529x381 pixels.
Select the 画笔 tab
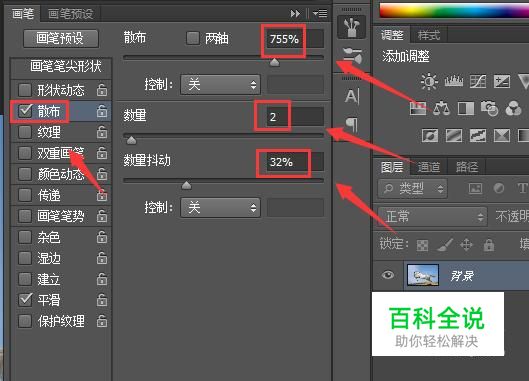(x=23, y=14)
